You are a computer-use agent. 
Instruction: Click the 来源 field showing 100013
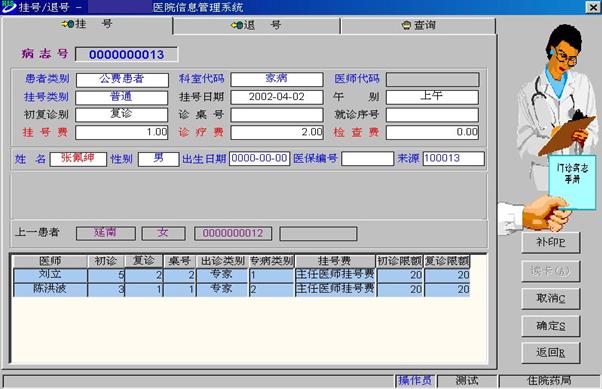pyautogui.click(x=454, y=158)
